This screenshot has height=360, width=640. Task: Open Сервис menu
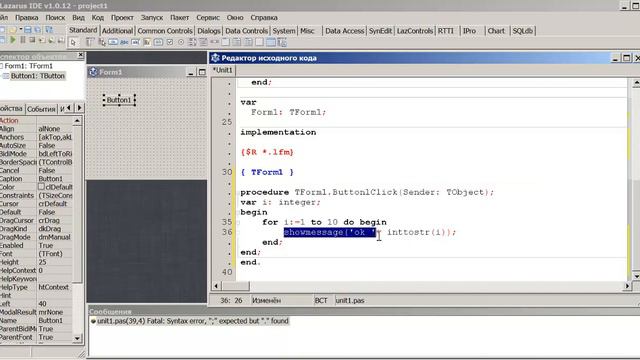208,18
